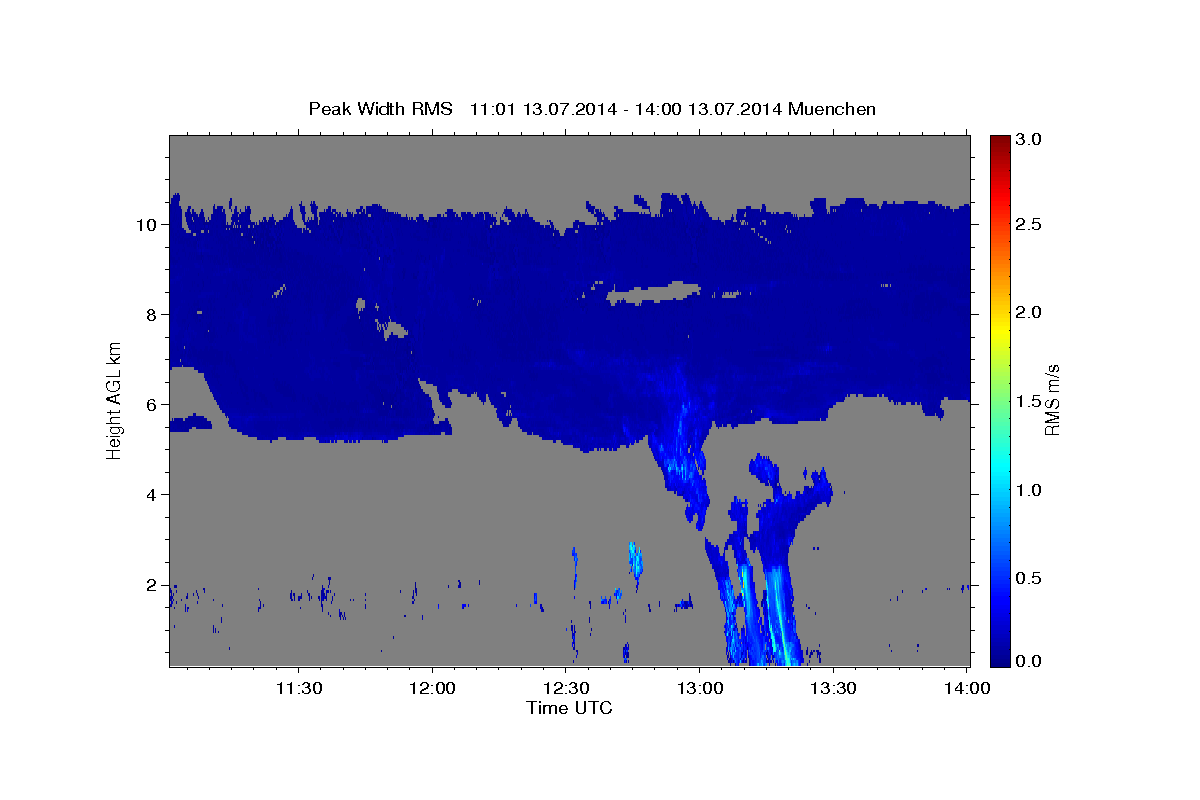This screenshot has height=800, width=1200.
Task: Click the 11:30 time tick label
Action: (x=299, y=688)
